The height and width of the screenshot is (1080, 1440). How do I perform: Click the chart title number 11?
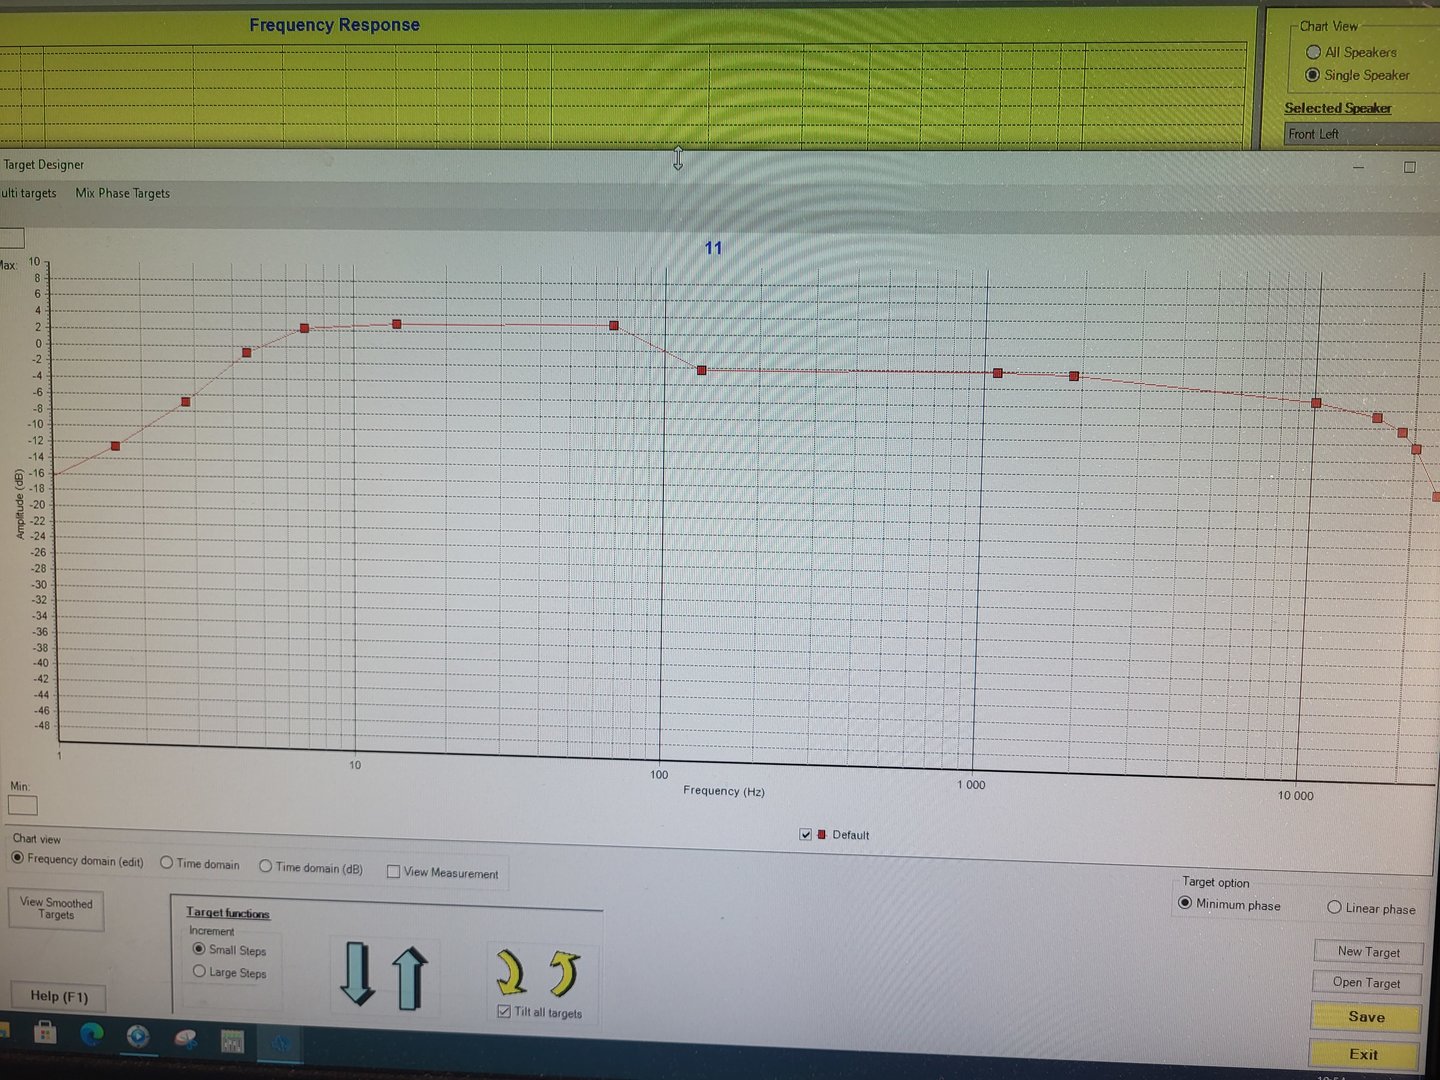click(713, 248)
